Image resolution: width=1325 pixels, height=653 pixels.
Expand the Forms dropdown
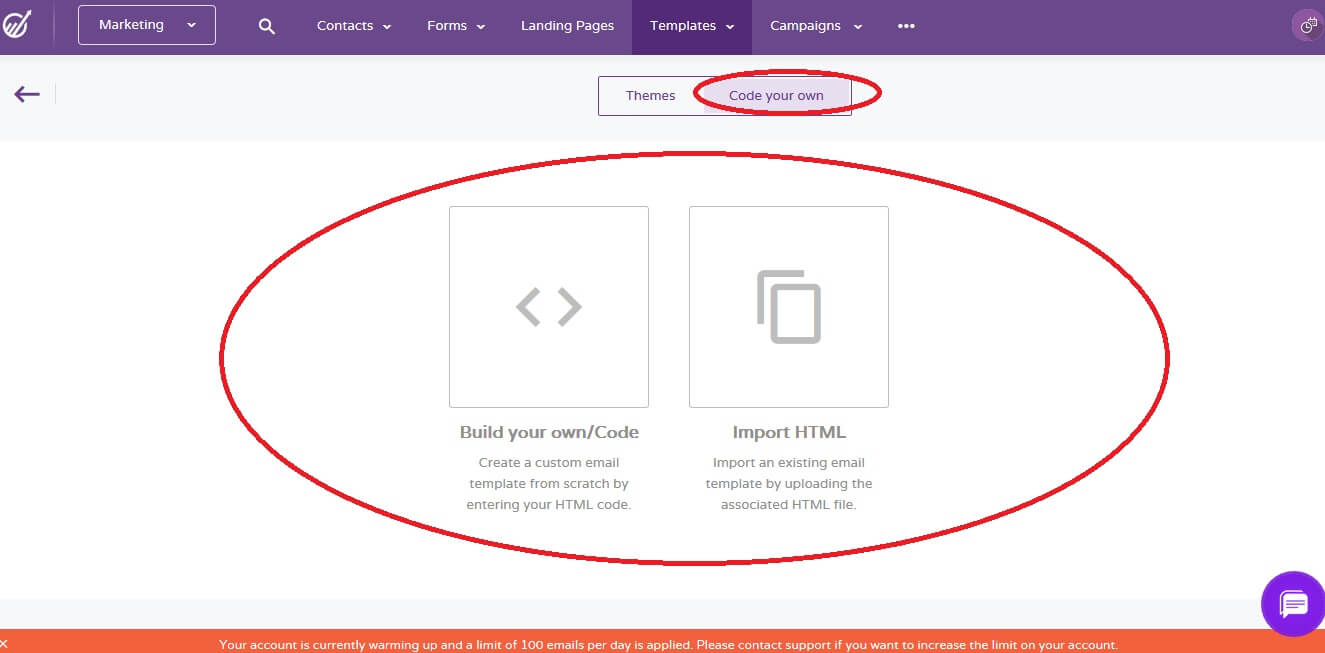[x=456, y=26]
